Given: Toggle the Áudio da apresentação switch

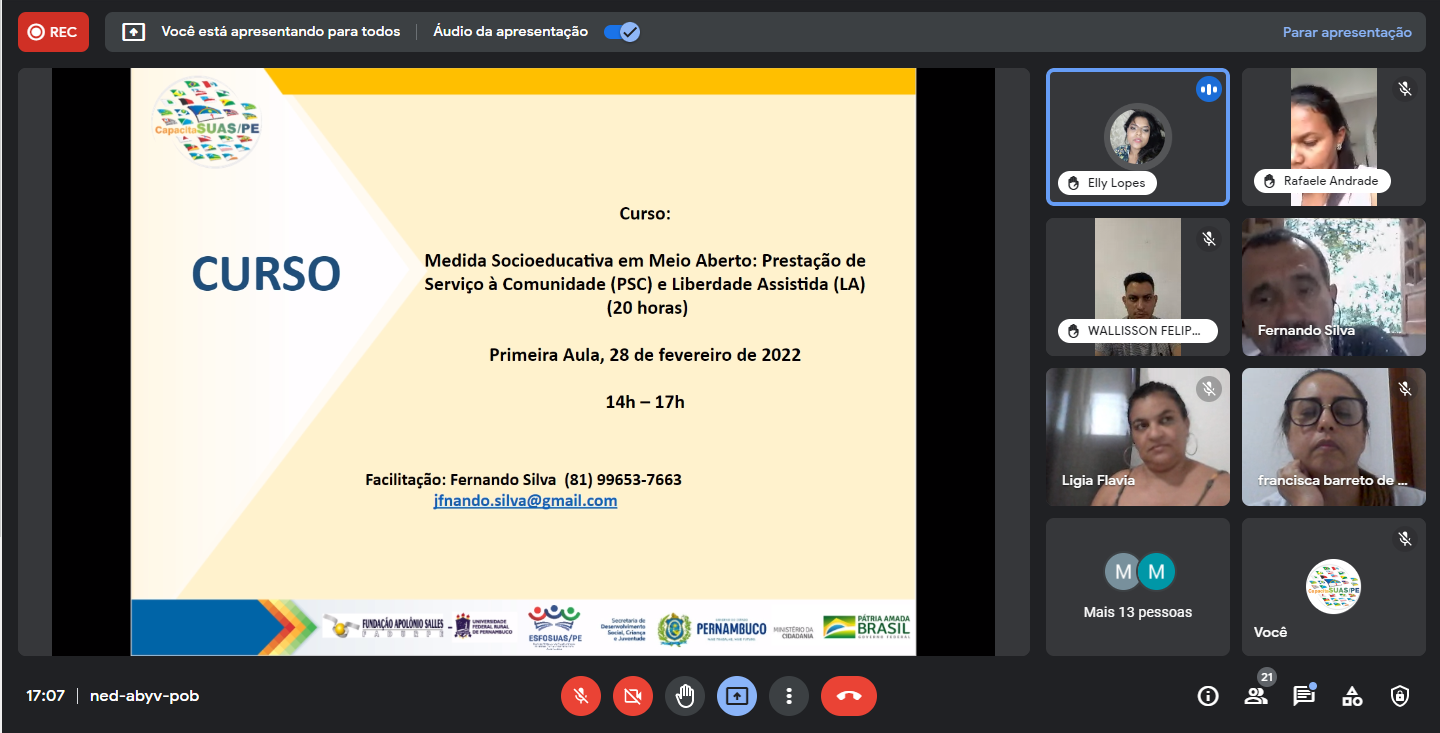Looking at the screenshot, I should (x=621, y=32).
